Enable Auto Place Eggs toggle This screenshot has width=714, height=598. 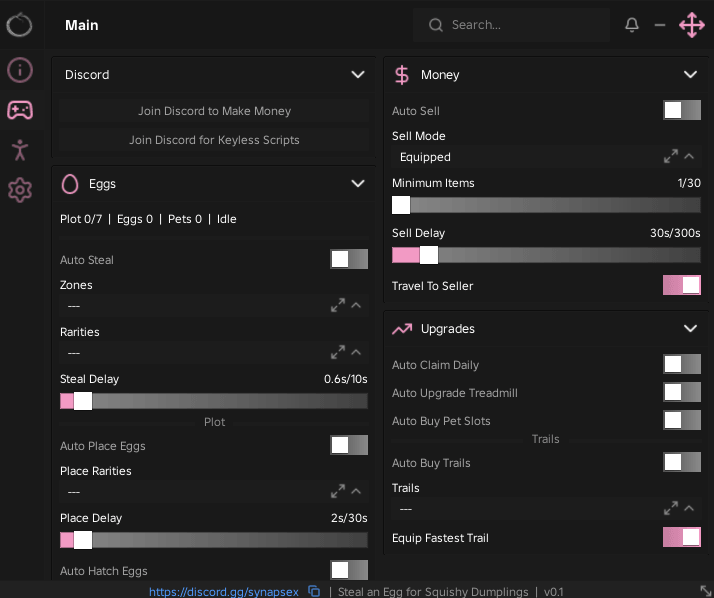pyautogui.click(x=349, y=445)
